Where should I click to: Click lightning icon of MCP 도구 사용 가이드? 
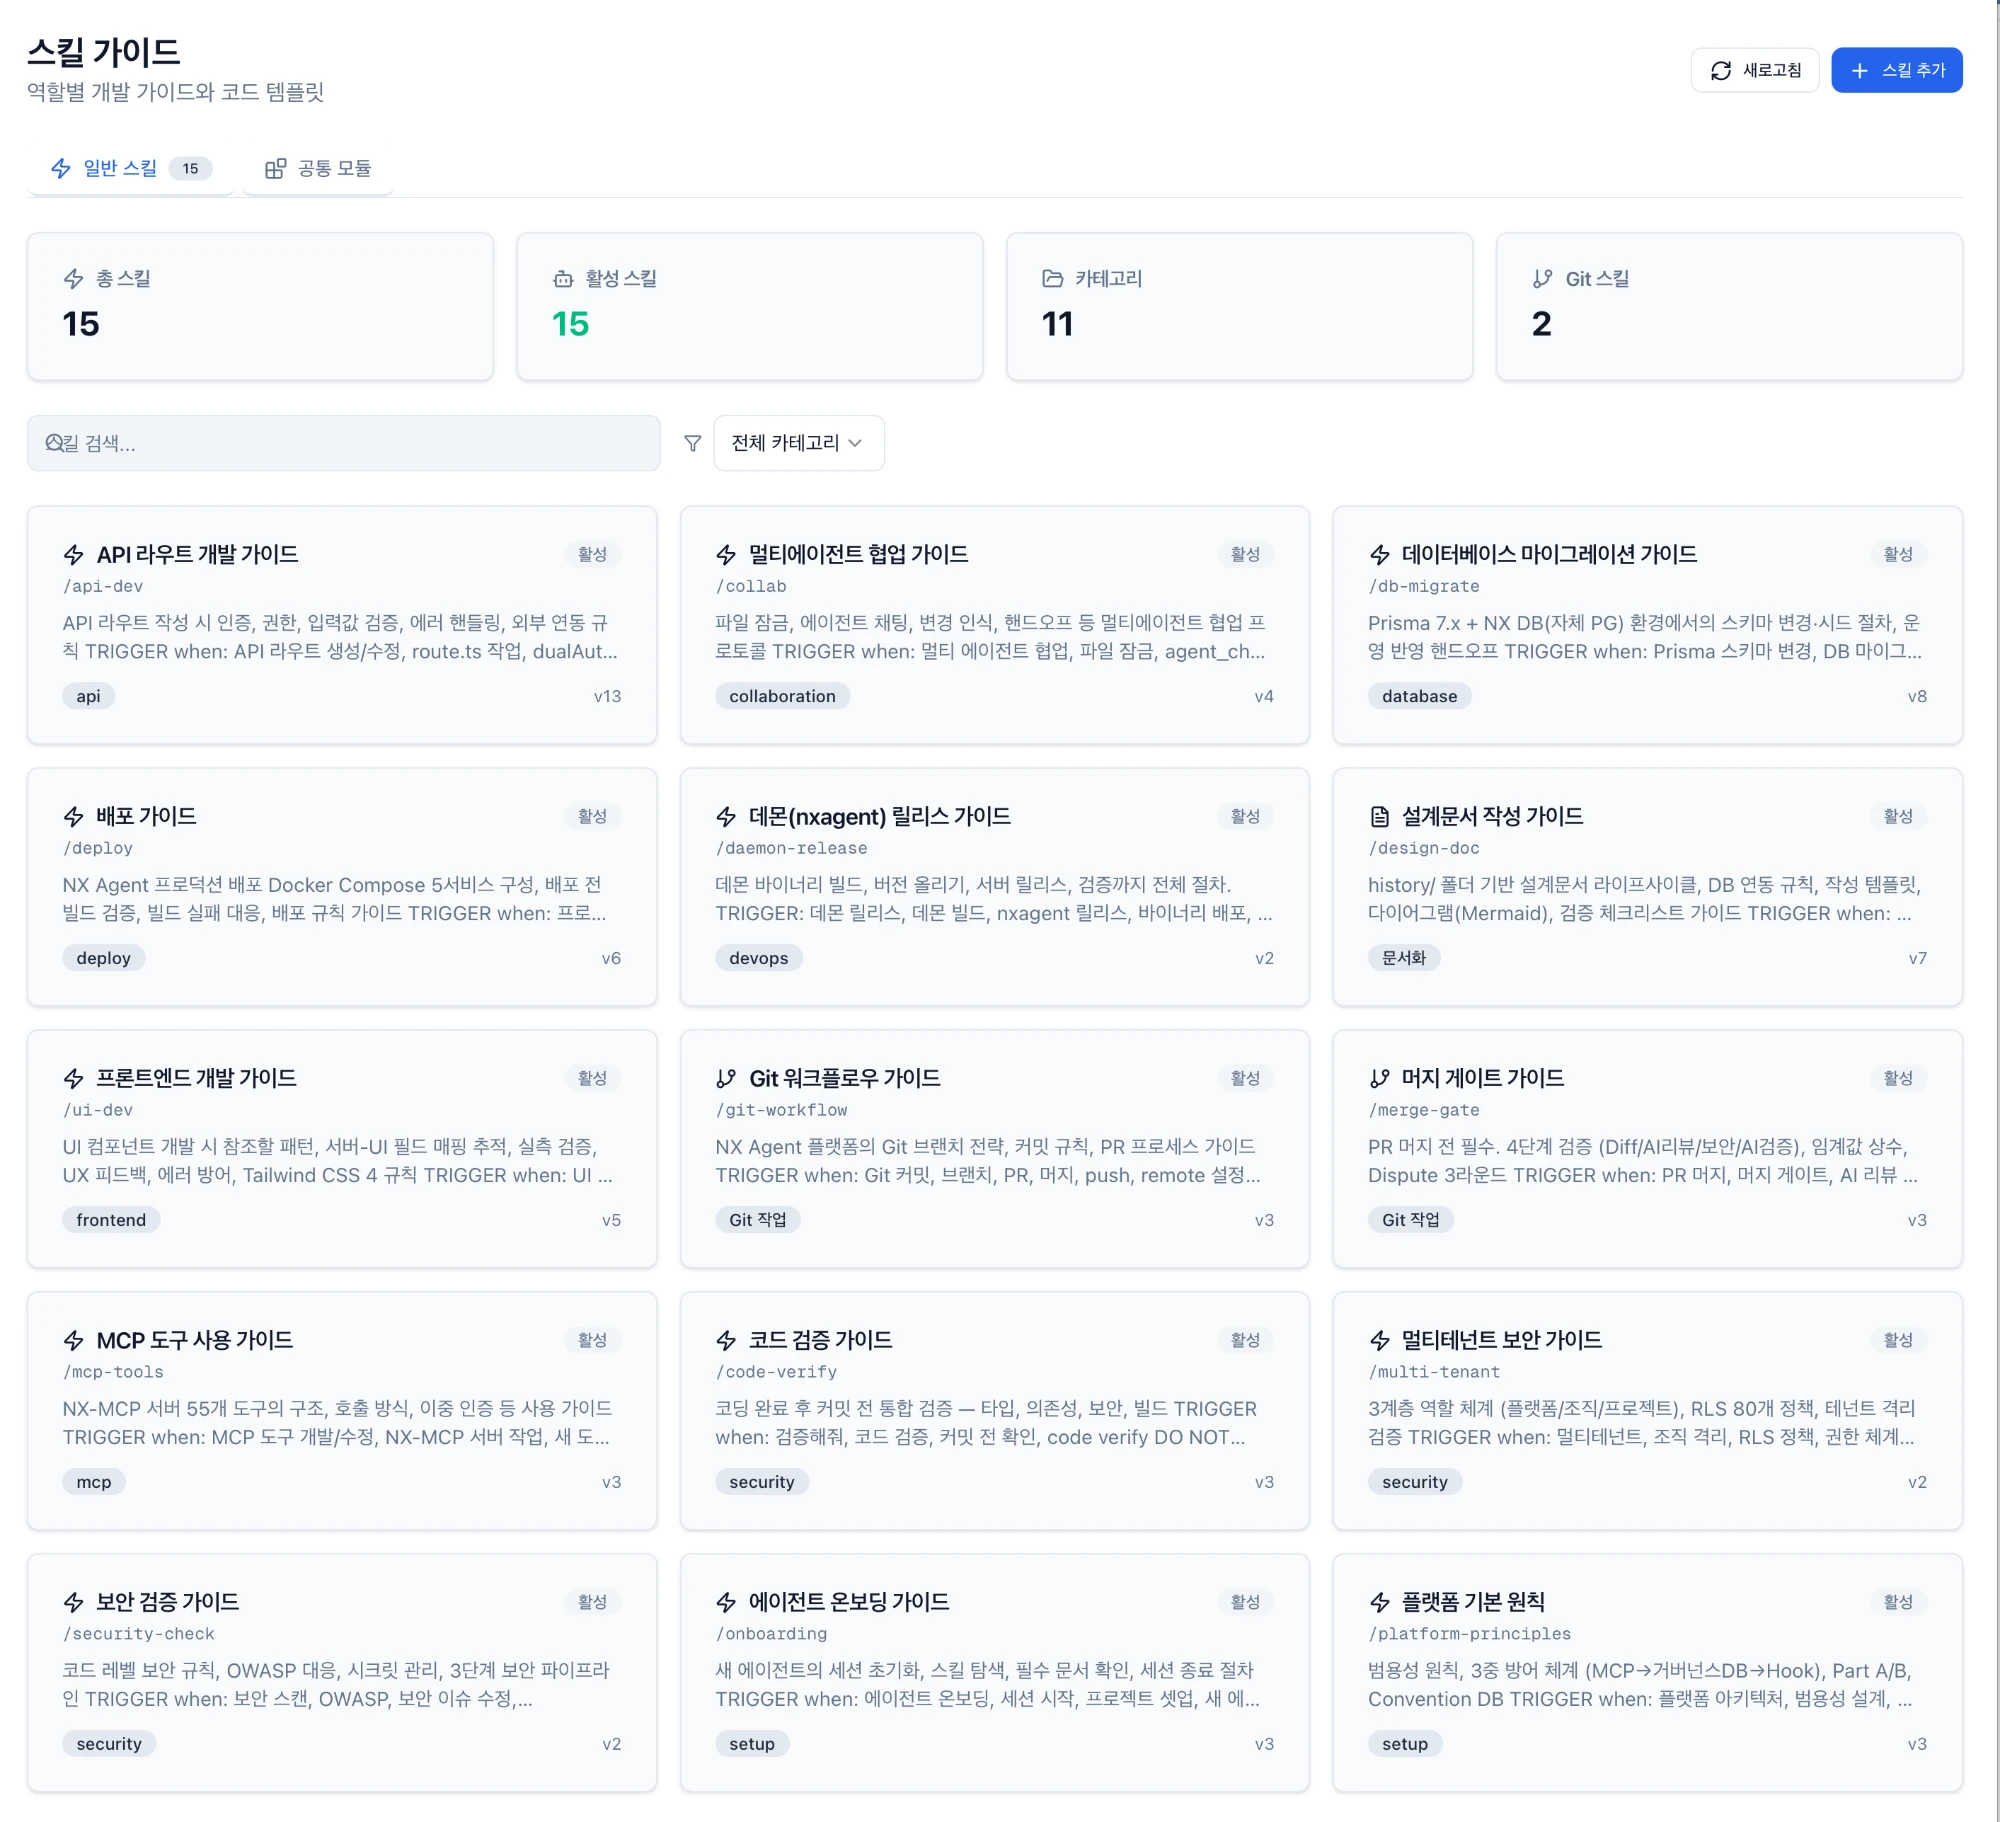point(73,1340)
